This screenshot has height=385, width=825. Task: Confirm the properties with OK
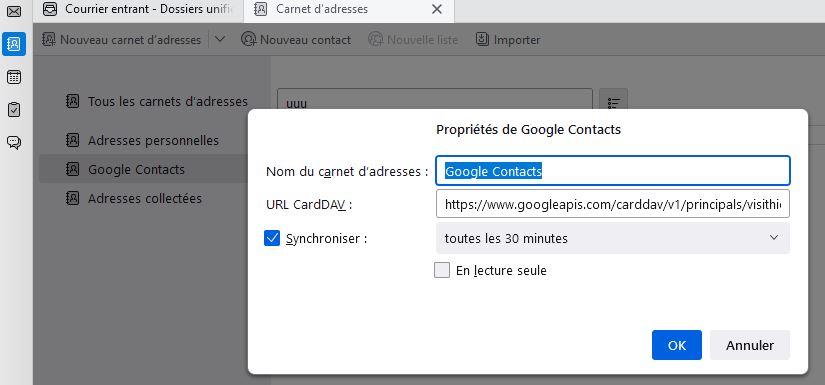(x=677, y=345)
